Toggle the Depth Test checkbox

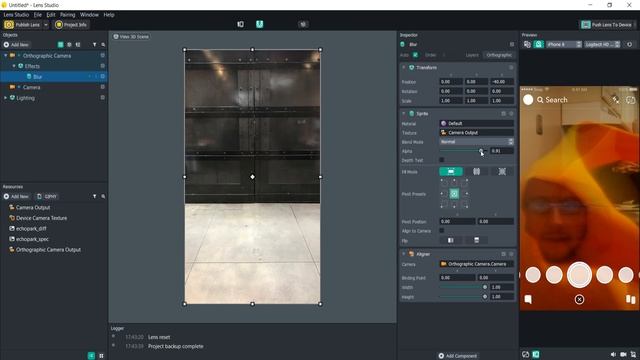point(441,160)
